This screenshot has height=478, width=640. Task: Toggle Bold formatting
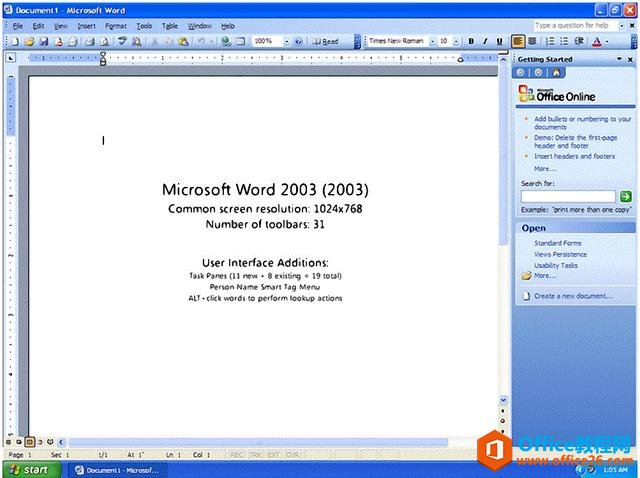(x=471, y=41)
